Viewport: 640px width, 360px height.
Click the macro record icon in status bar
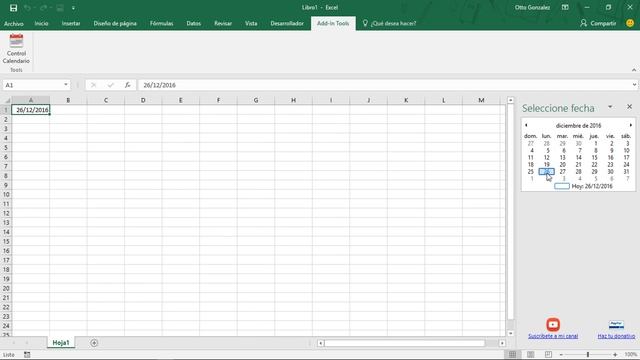point(27,355)
